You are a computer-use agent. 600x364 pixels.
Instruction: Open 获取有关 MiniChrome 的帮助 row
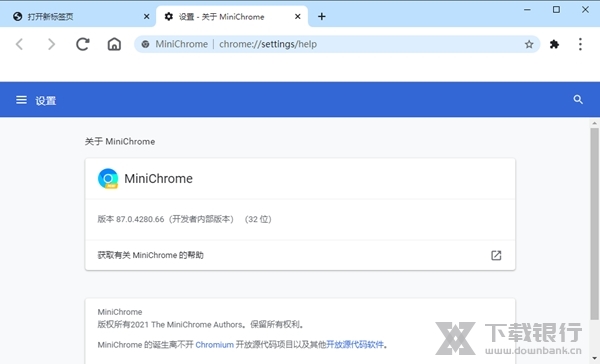[x=300, y=255]
